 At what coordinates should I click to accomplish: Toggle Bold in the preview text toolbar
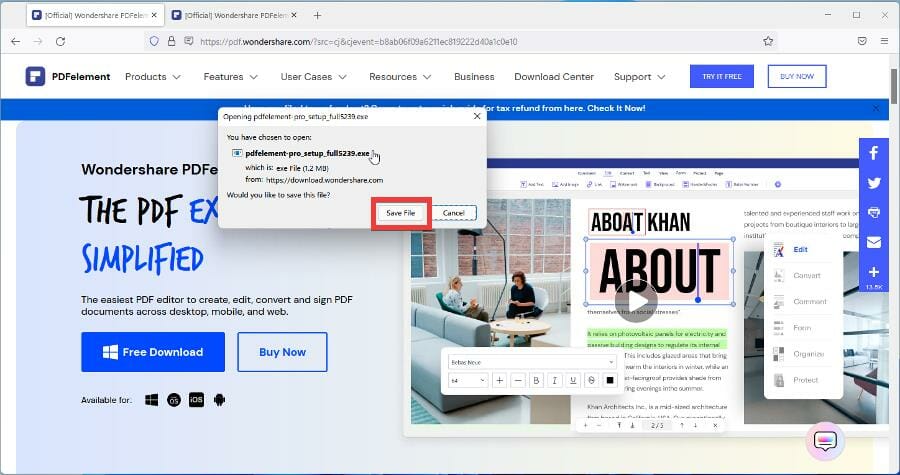[x=536, y=380]
